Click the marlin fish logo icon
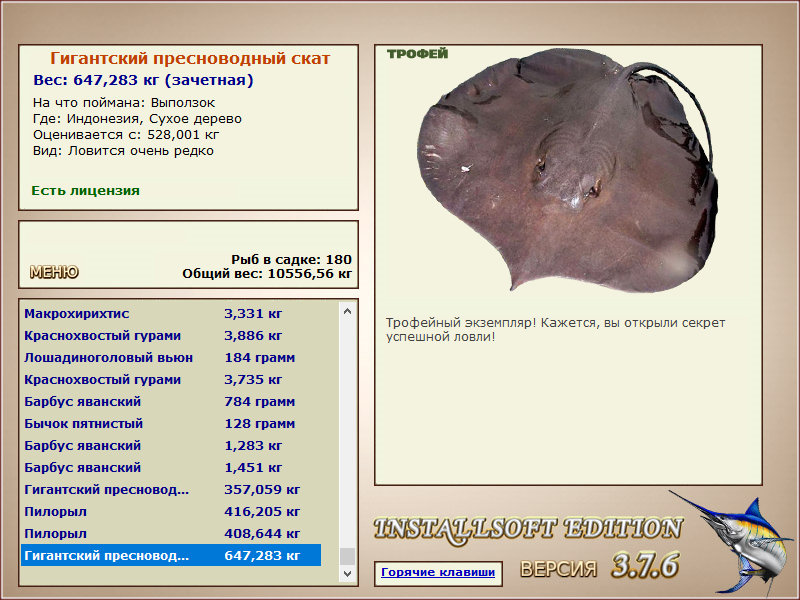The height and width of the screenshot is (600, 800). (732, 542)
